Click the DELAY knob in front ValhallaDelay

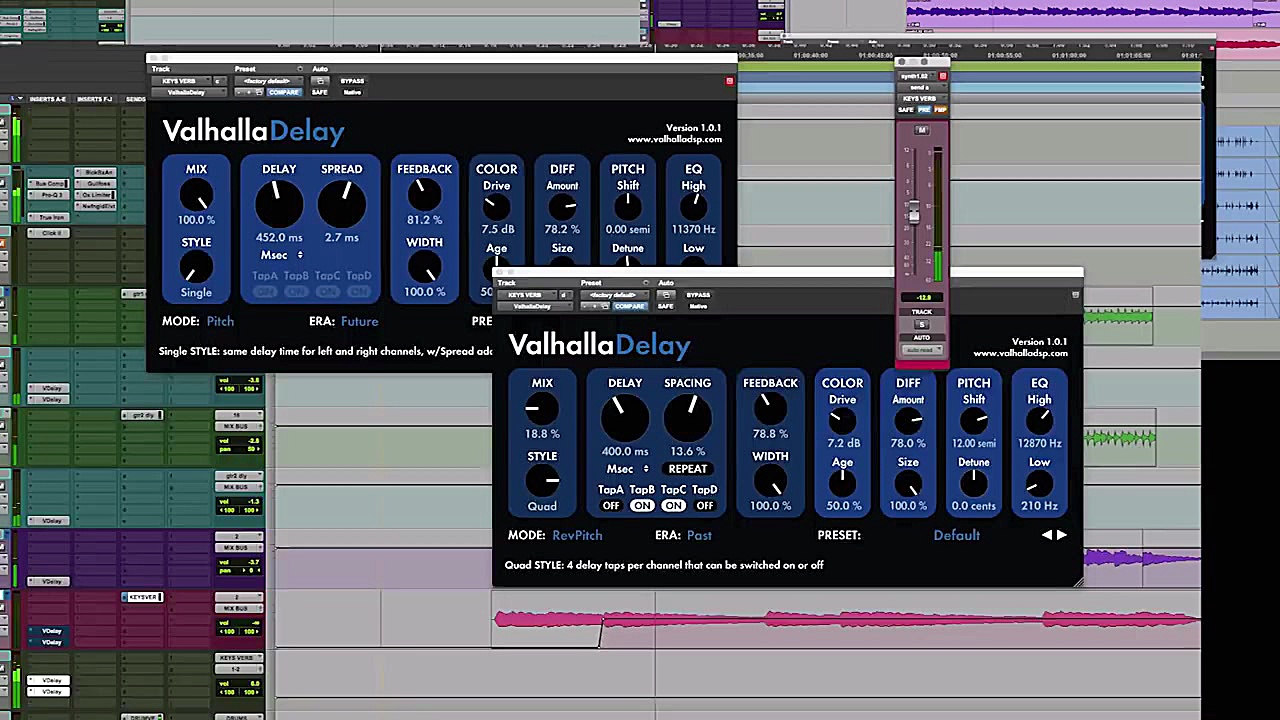[x=624, y=418]
